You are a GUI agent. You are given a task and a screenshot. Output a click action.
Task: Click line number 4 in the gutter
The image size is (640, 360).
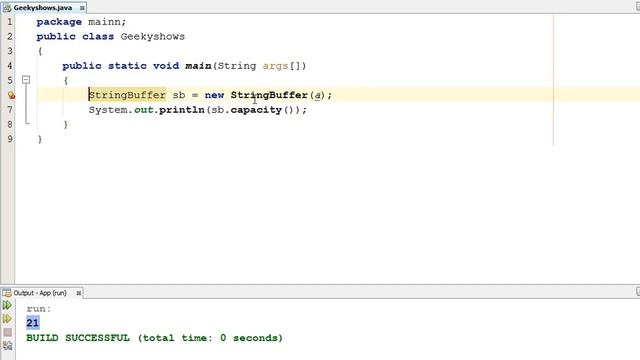pyautogui.click(x=10, y=66)
